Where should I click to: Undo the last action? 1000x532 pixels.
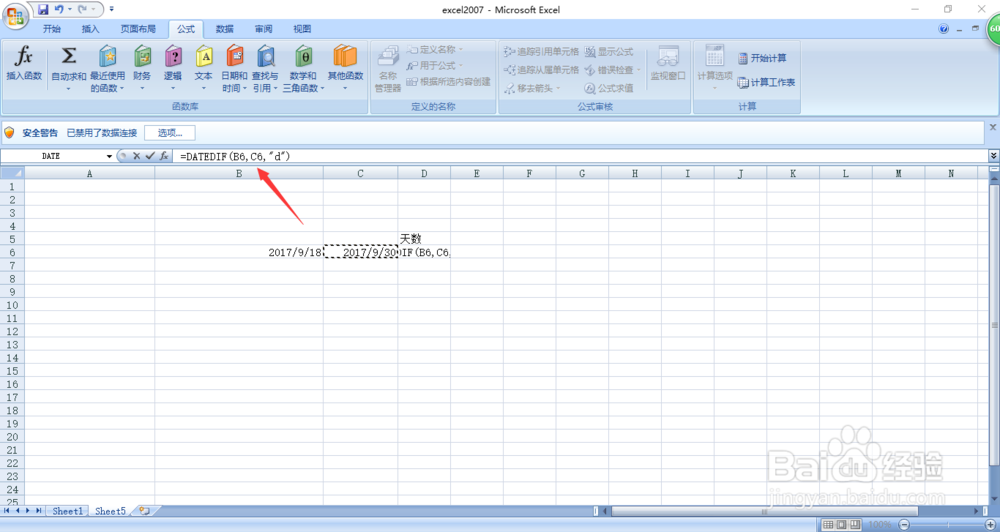tap(59, 10)
